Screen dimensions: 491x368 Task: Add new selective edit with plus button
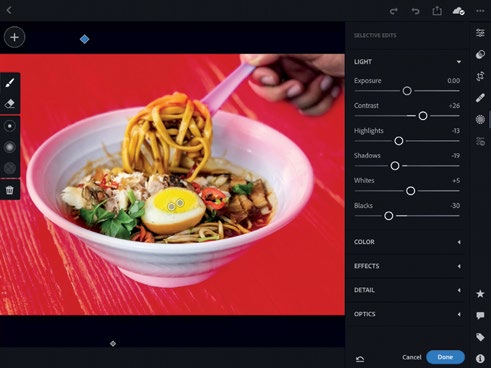14,37
